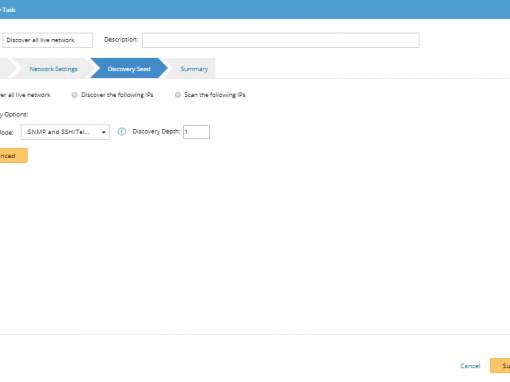This screenshot has width=510, height=382.
Task: Select 'Discover the following IPs' radio button
Action: coord(75,95)
